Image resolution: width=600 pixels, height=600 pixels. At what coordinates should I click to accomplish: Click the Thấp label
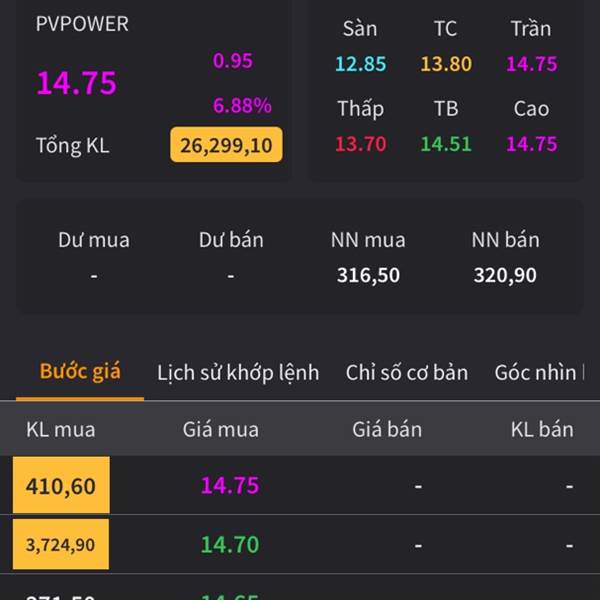click(x=360, y=109)
